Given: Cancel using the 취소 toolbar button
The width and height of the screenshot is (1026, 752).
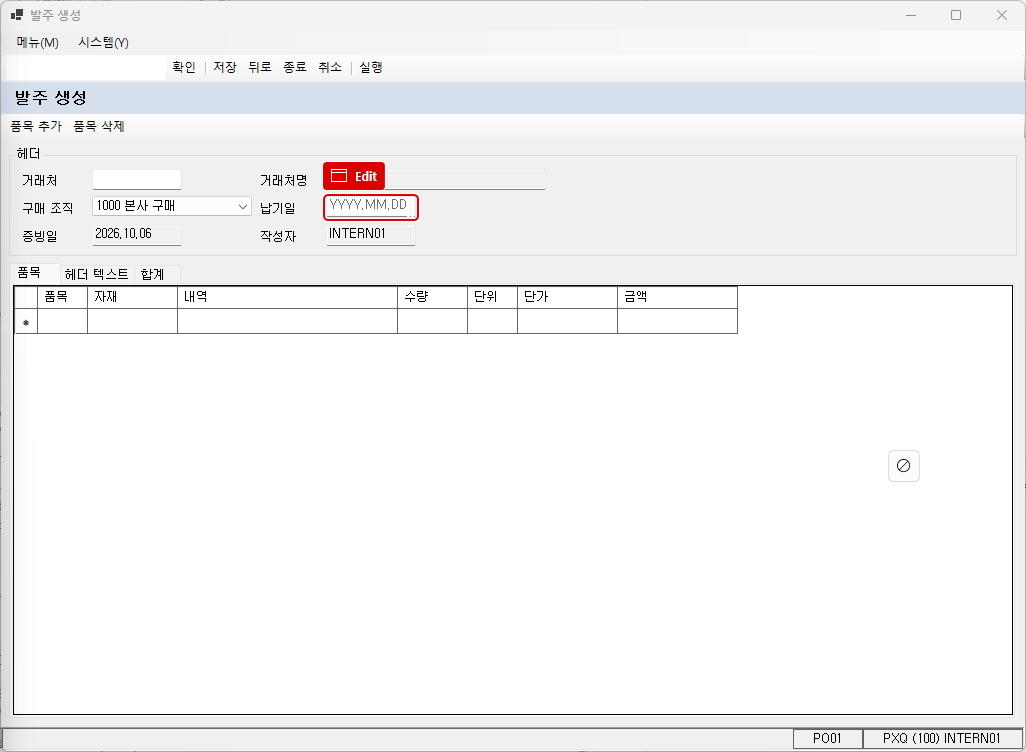Looking at the screenshot, I should (x=330, y=67).
